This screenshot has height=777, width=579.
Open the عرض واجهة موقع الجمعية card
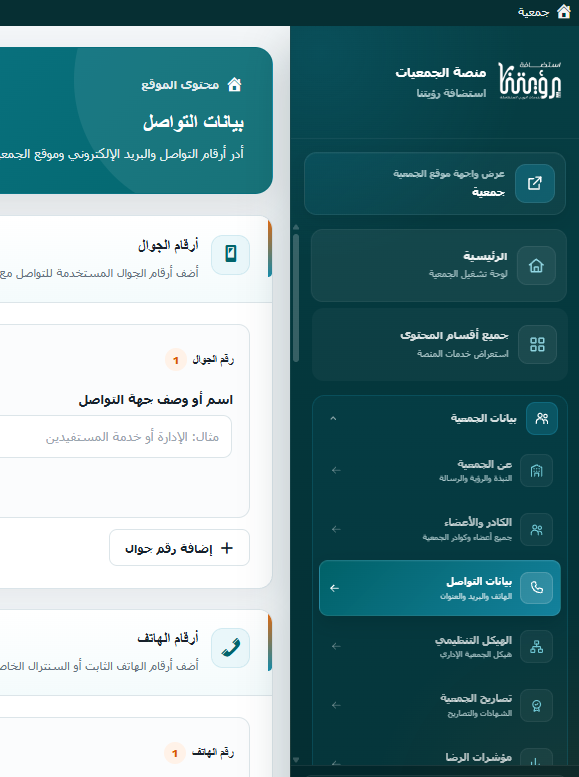pyautogui.click(x=435, y=183)
